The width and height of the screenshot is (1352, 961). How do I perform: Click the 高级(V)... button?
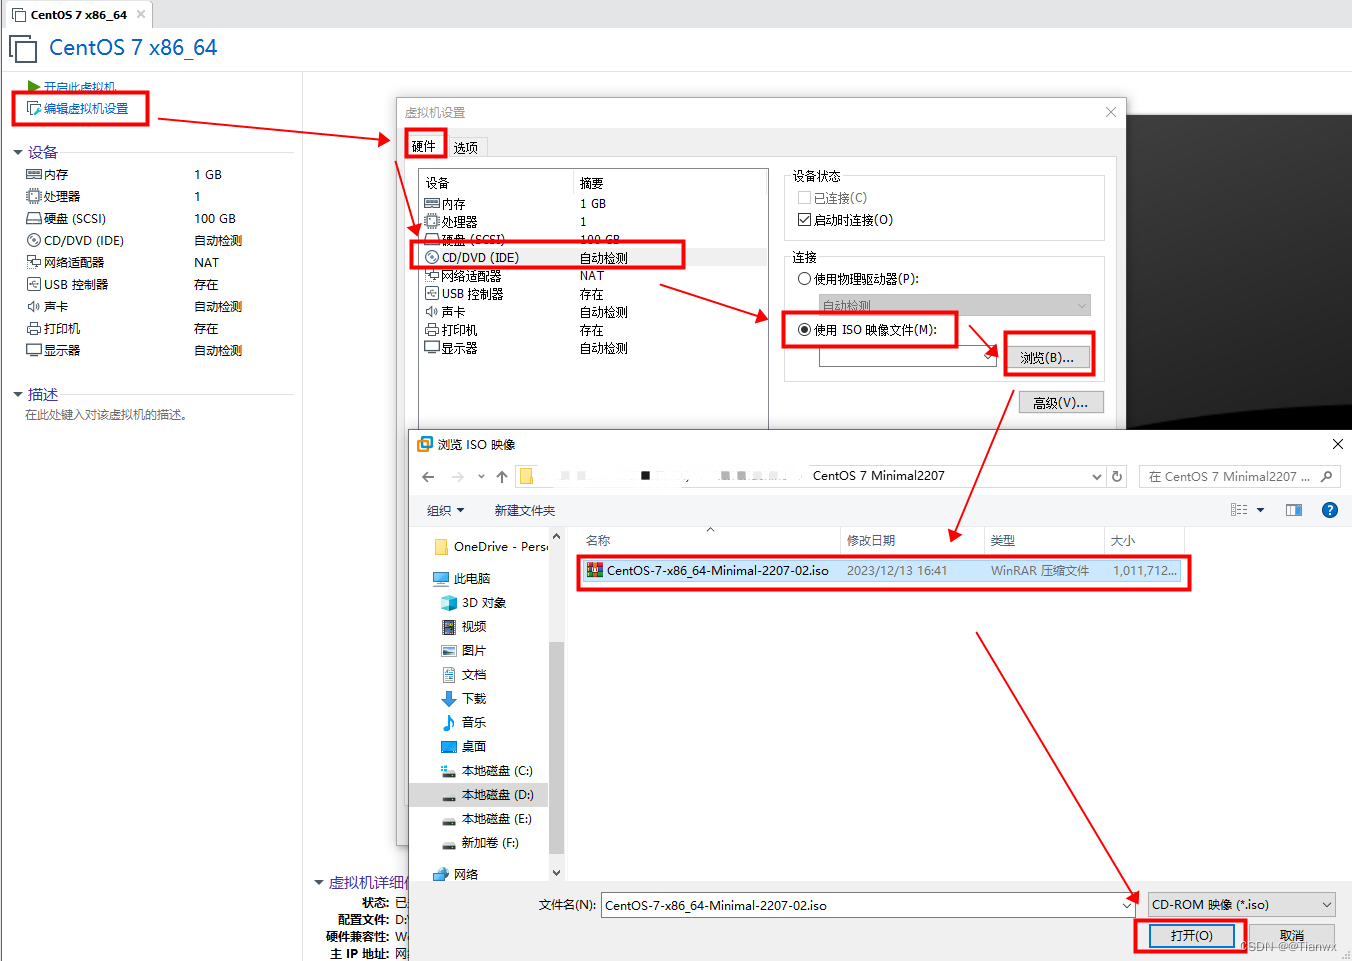(x=1061, y=403)
